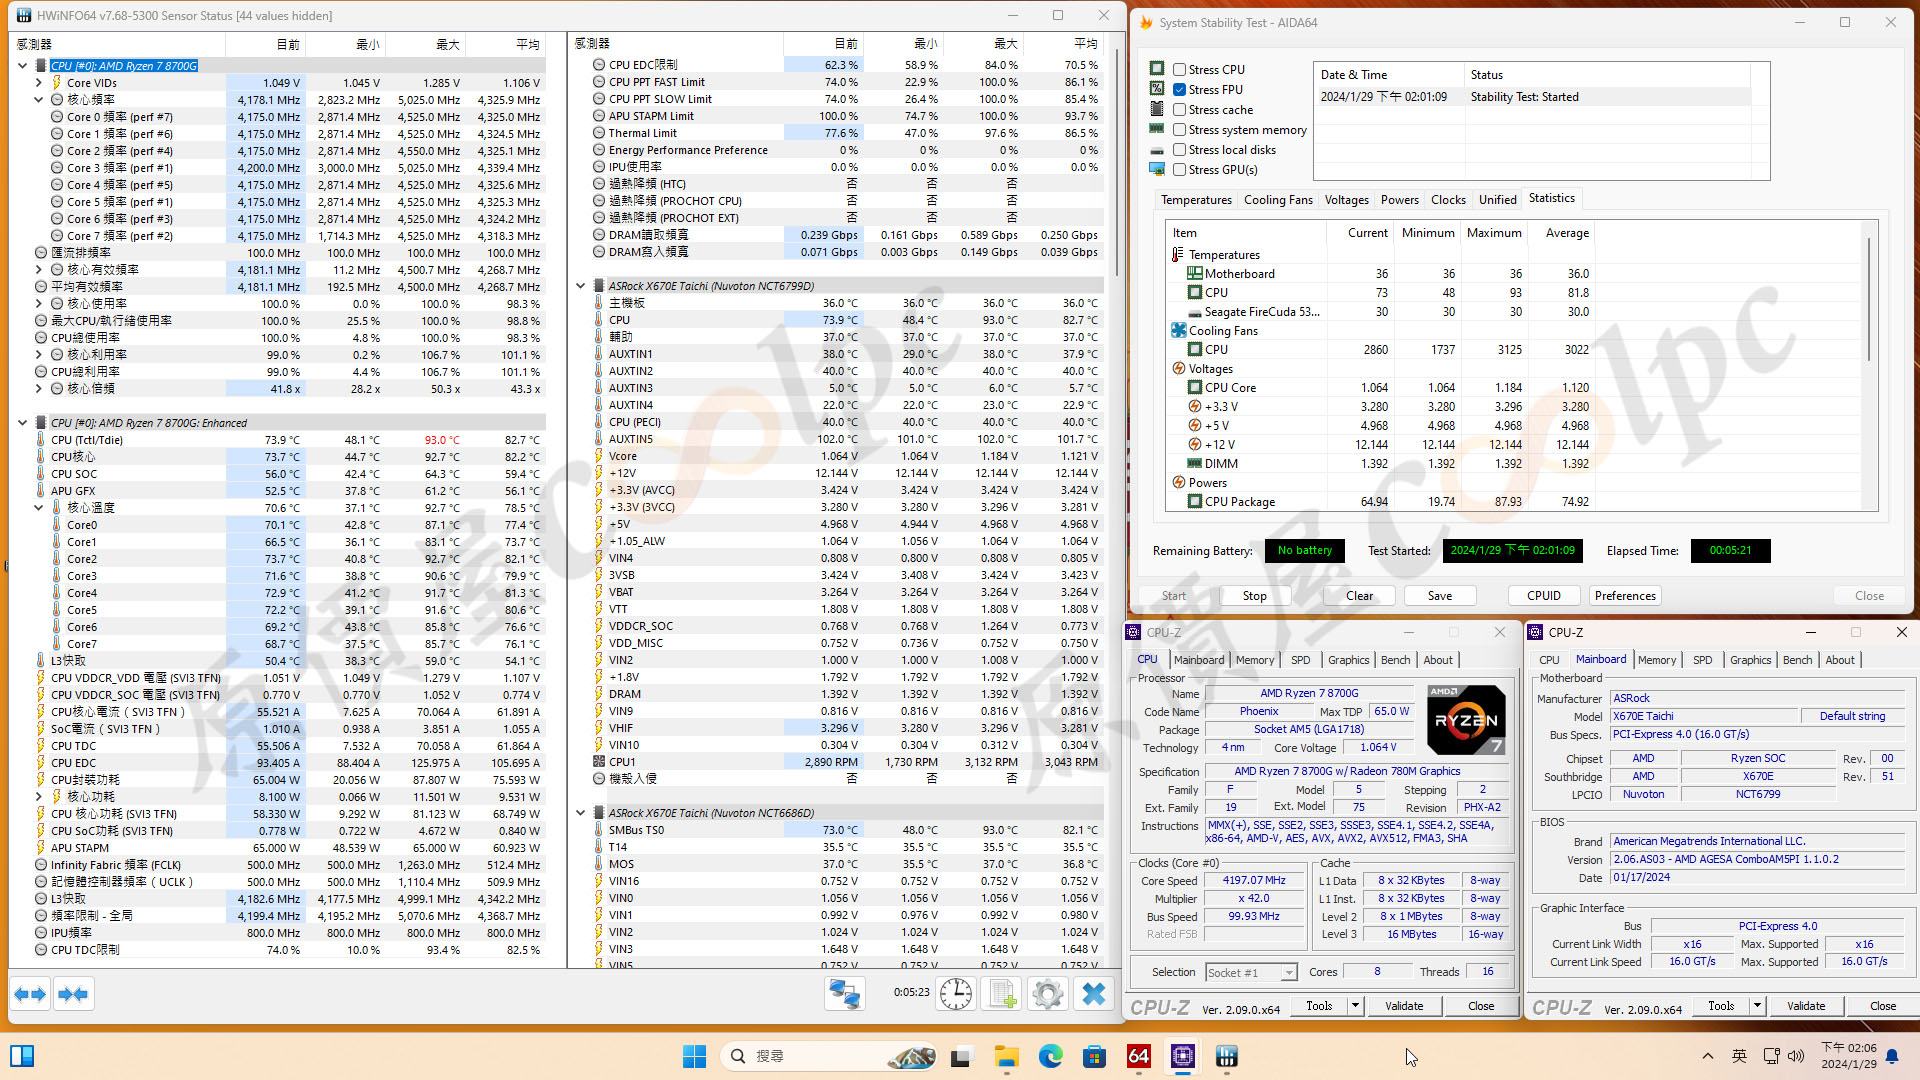The width and height of the screenshot is (1920, 1080).
Task: Click Close button in right CPU-Z
Action: 1882,1006
